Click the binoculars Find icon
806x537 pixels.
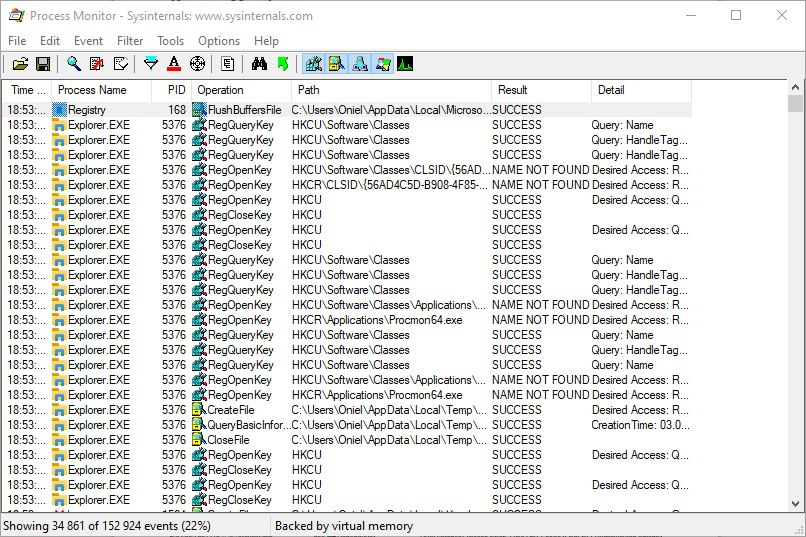click(x=259, y=64)
